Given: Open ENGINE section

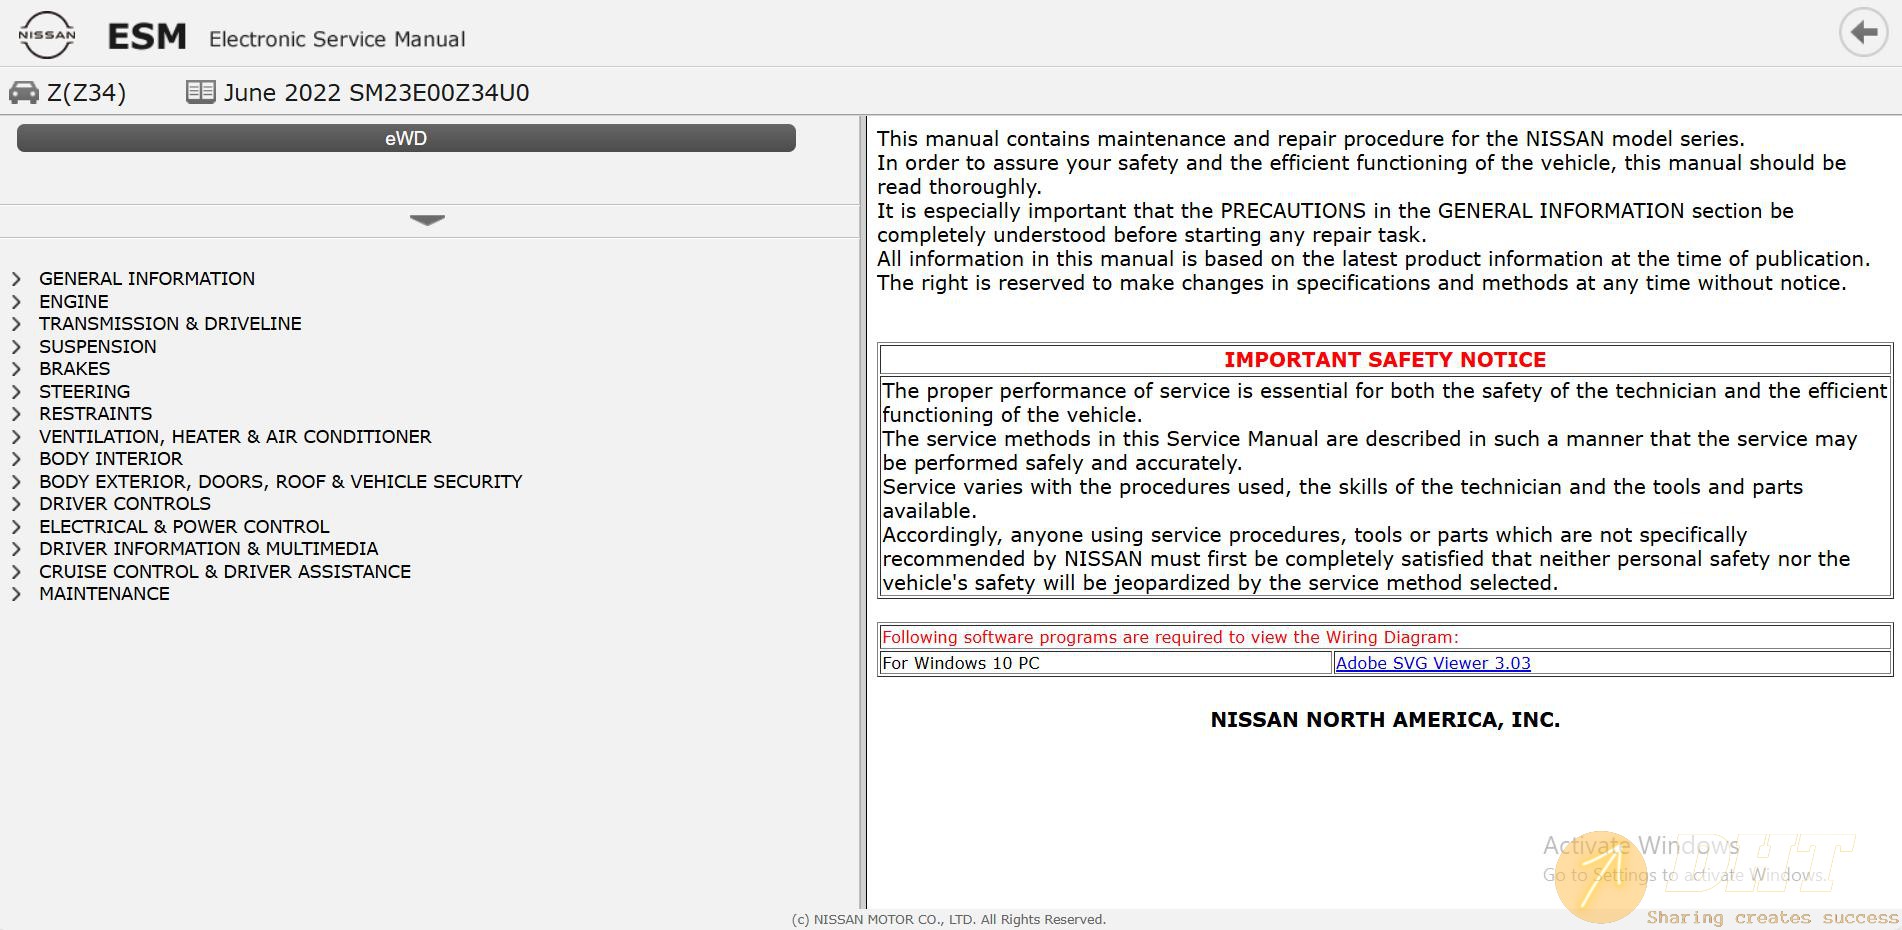Looking at the screenshot, I should click(x=74, y=302).
